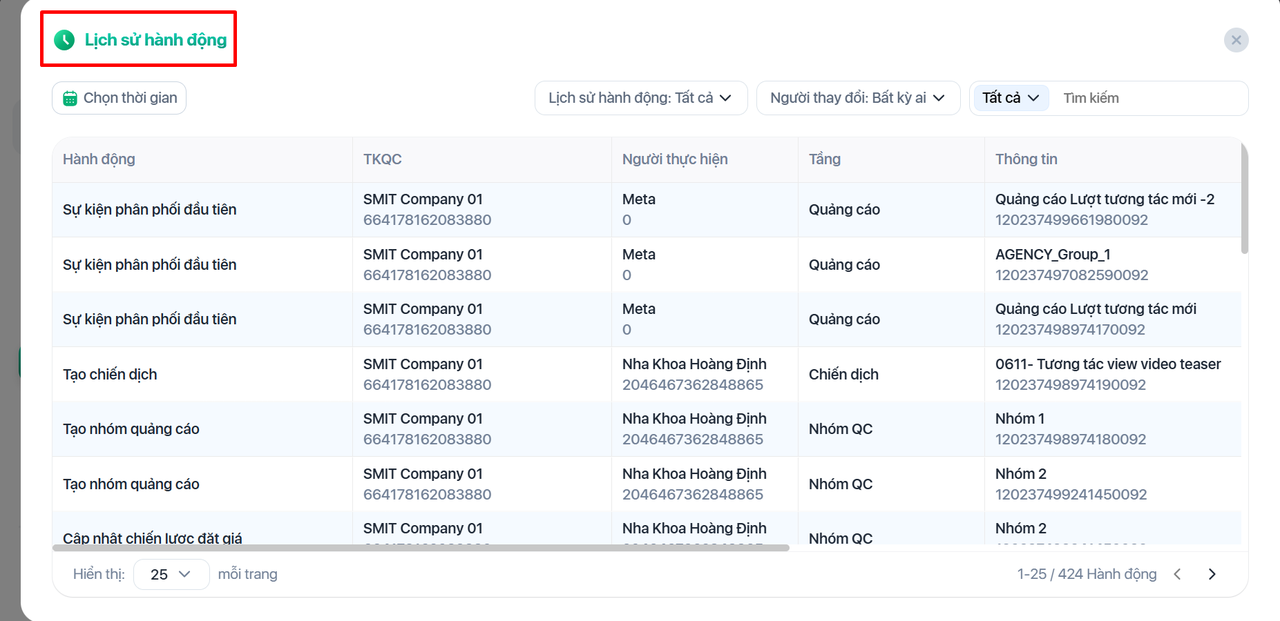Open the Tất cả search scope dropdown
This screenshot has width=1280, height=621.
(1011, 98)
